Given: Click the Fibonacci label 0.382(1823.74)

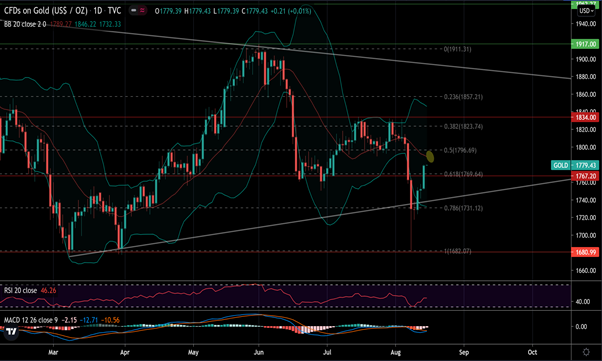Looking at the screenshot, I should click(463, 126).
